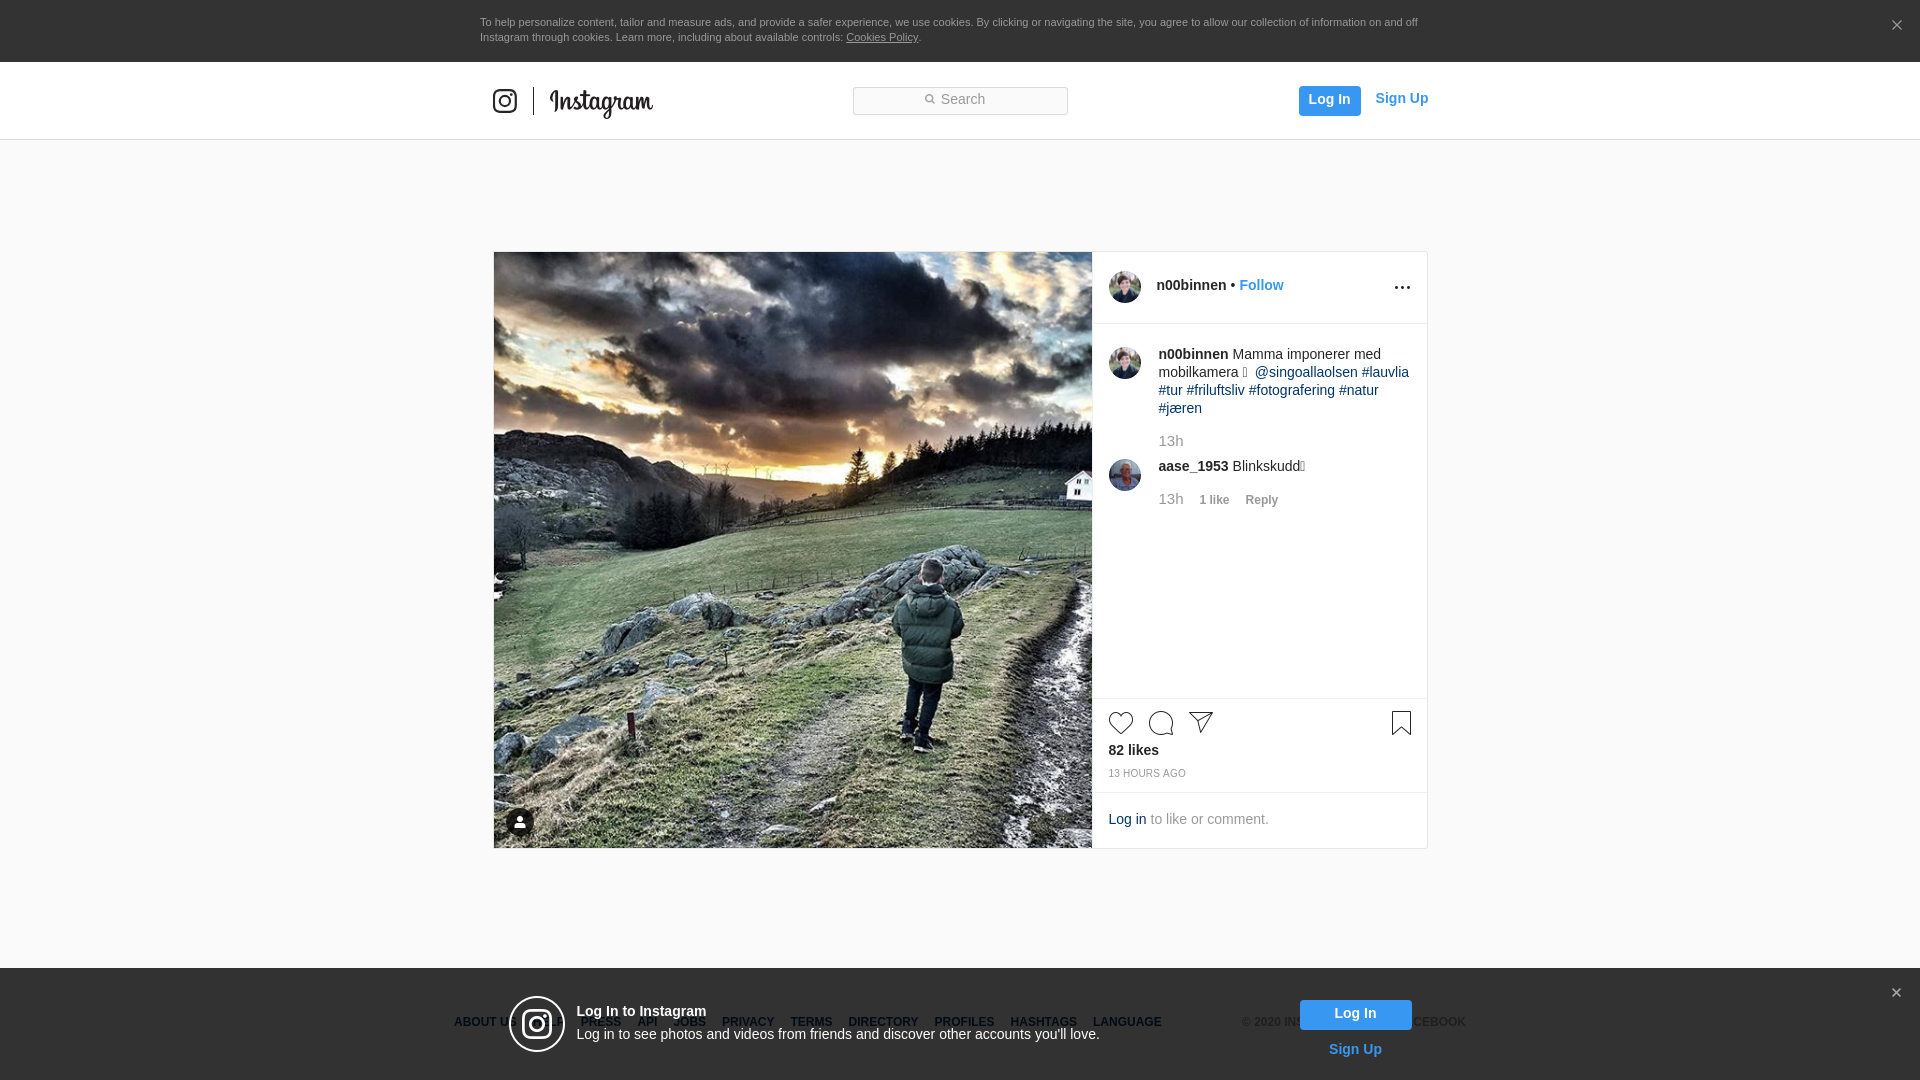Image resolution: width=1920 pixels, height=1080 pixels.
Task: Open the PRIVACY footer link
Action: click(748, 1022)
